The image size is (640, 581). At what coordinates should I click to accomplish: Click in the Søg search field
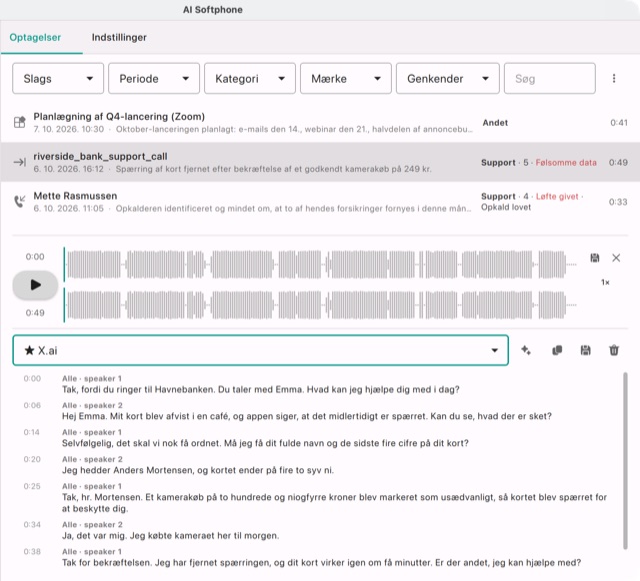click(550, 78)
